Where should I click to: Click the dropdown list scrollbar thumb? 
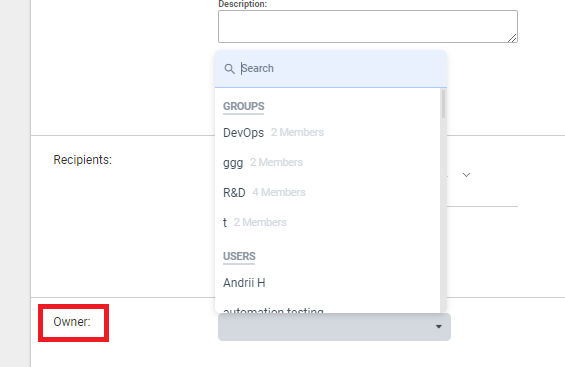[x=443, y=104]
